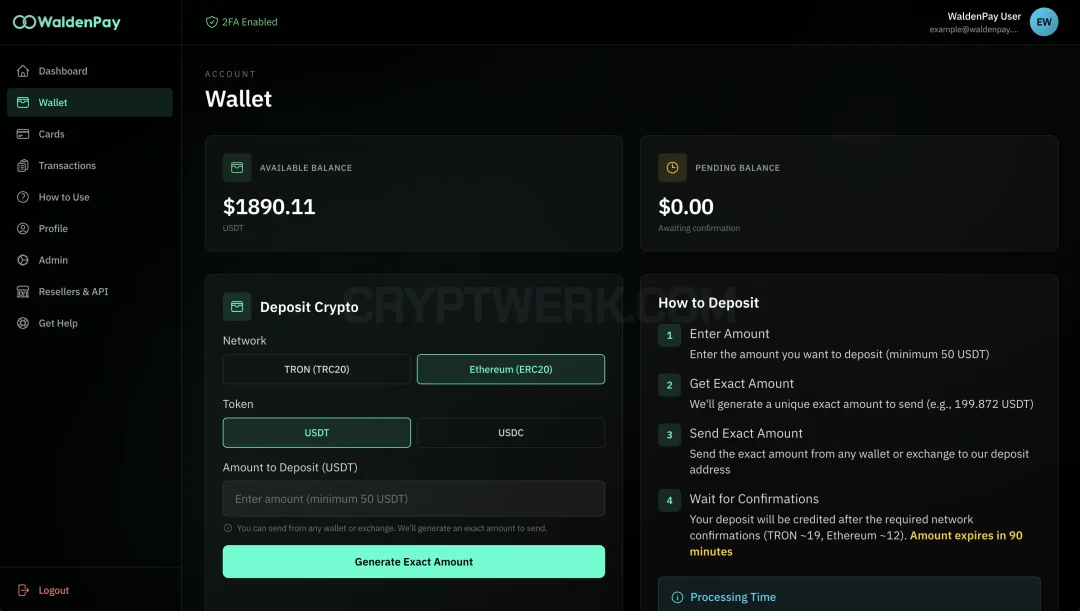Click the Dashboard home icon
Screen dimensions: 1080x611
click(23, 71)
